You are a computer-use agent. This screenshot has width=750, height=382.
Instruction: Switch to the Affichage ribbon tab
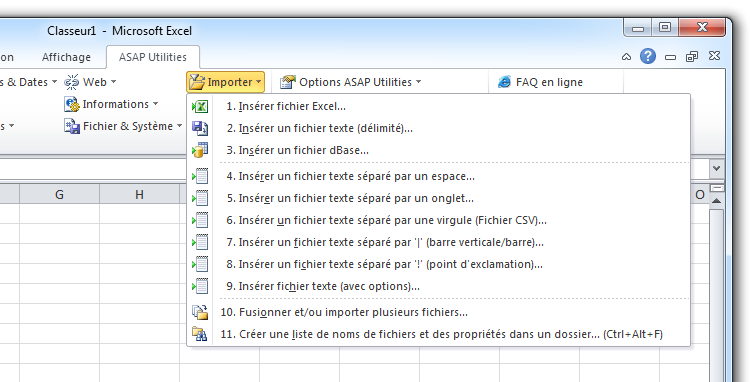click(66, 57)
